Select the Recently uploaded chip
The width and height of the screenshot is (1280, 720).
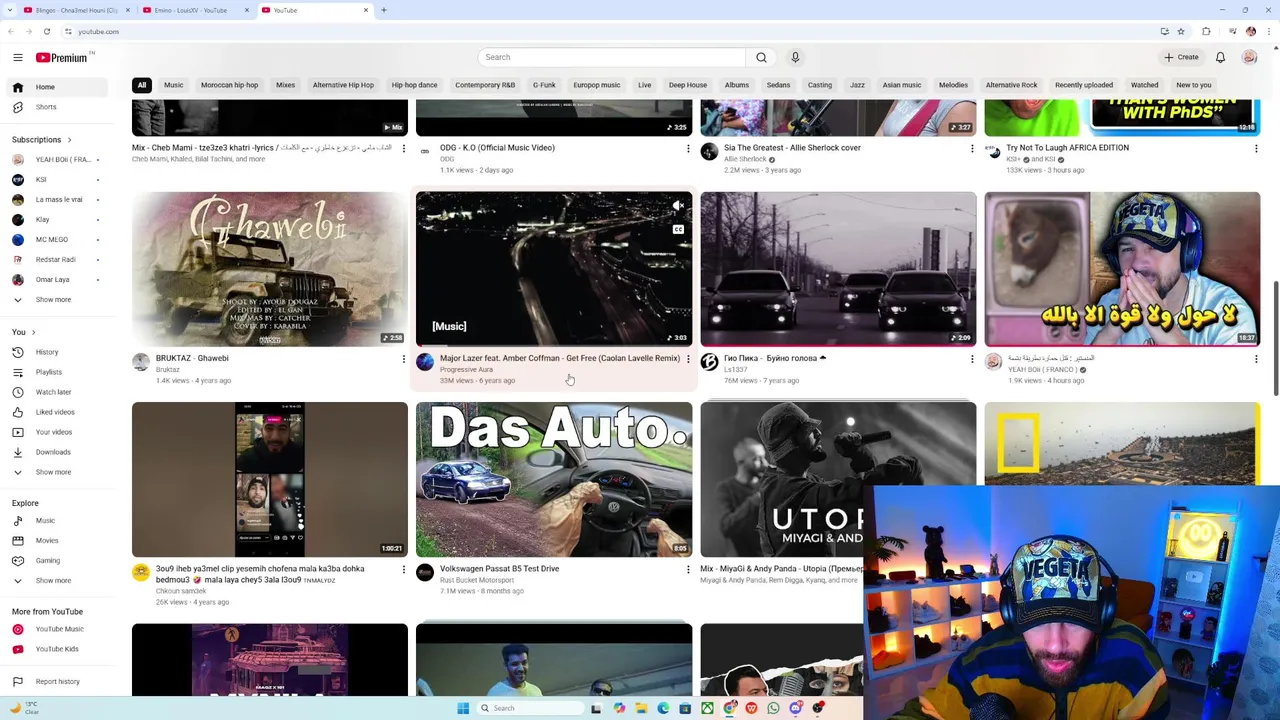click(1084, 85)
